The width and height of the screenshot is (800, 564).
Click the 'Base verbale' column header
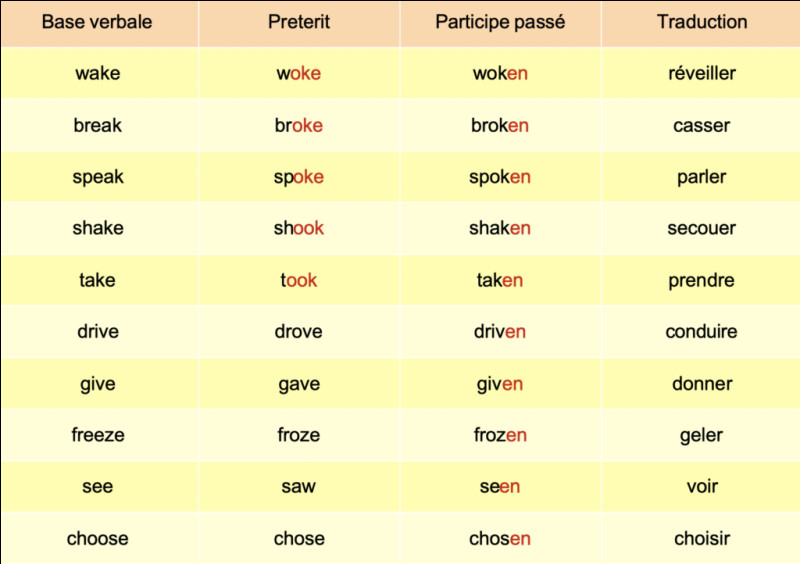point(98,22)
